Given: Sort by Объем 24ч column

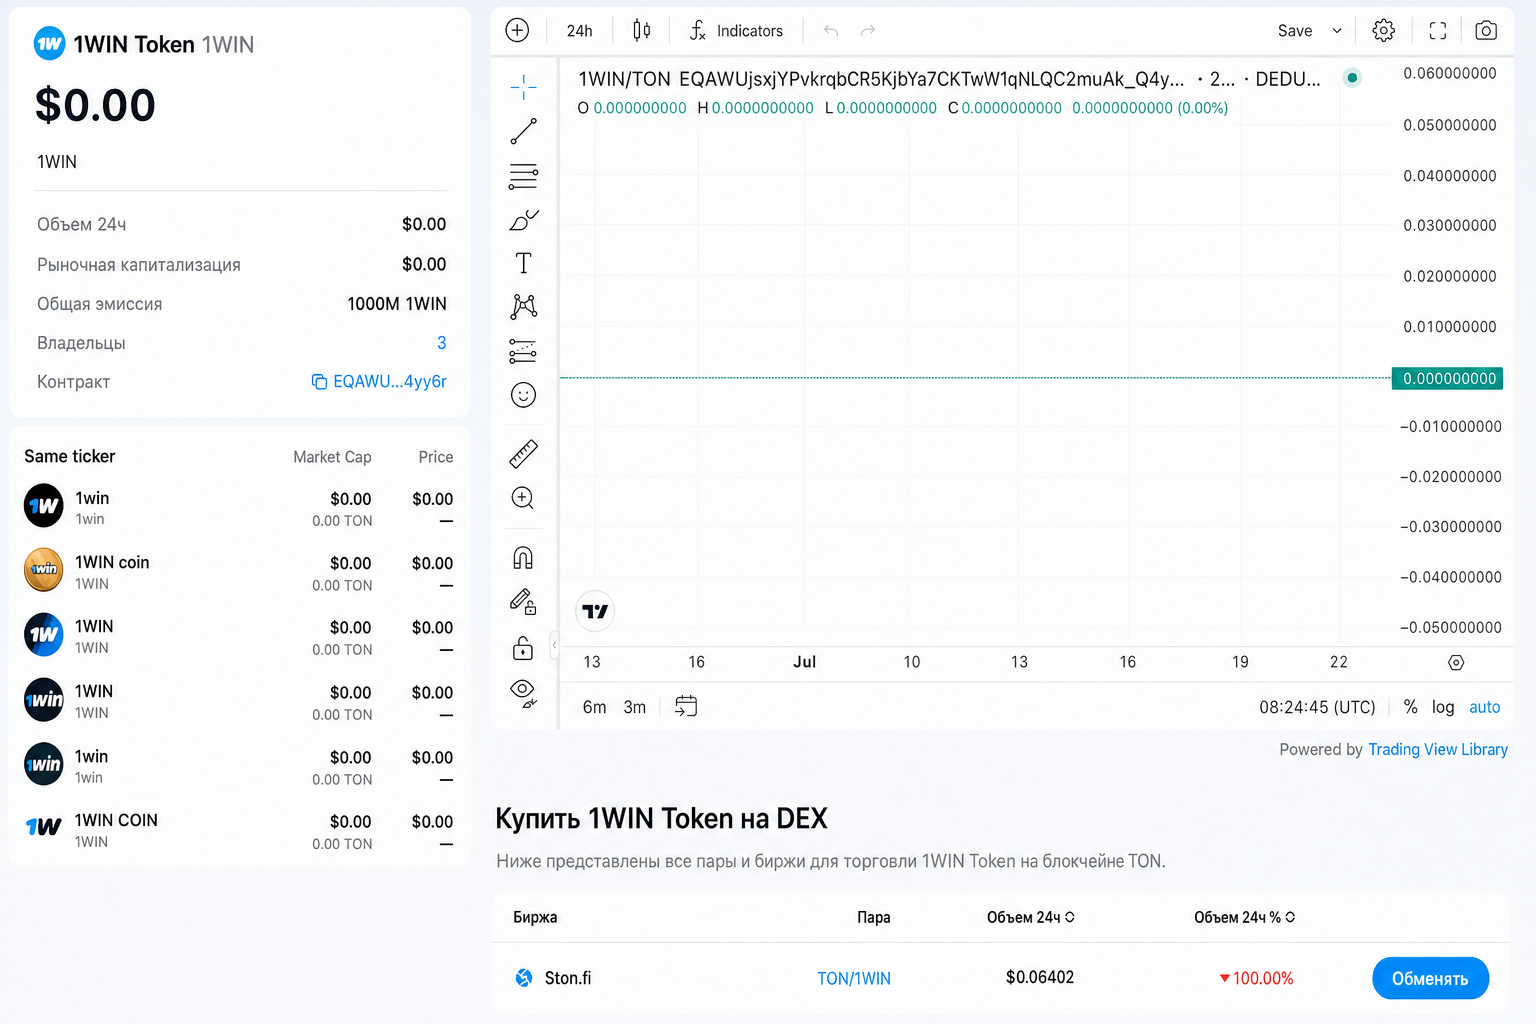Looking at the screenshot, I should 1031,917.
